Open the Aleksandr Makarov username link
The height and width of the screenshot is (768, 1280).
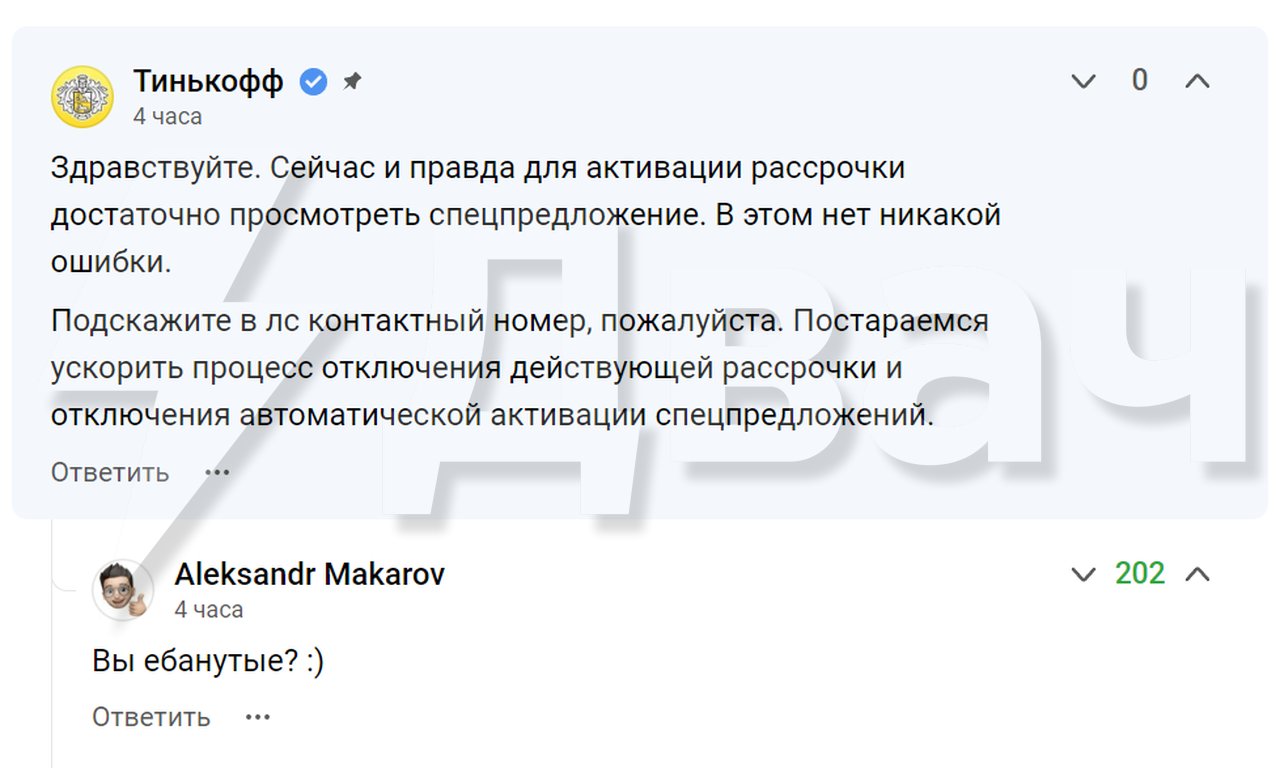point(310,574)
